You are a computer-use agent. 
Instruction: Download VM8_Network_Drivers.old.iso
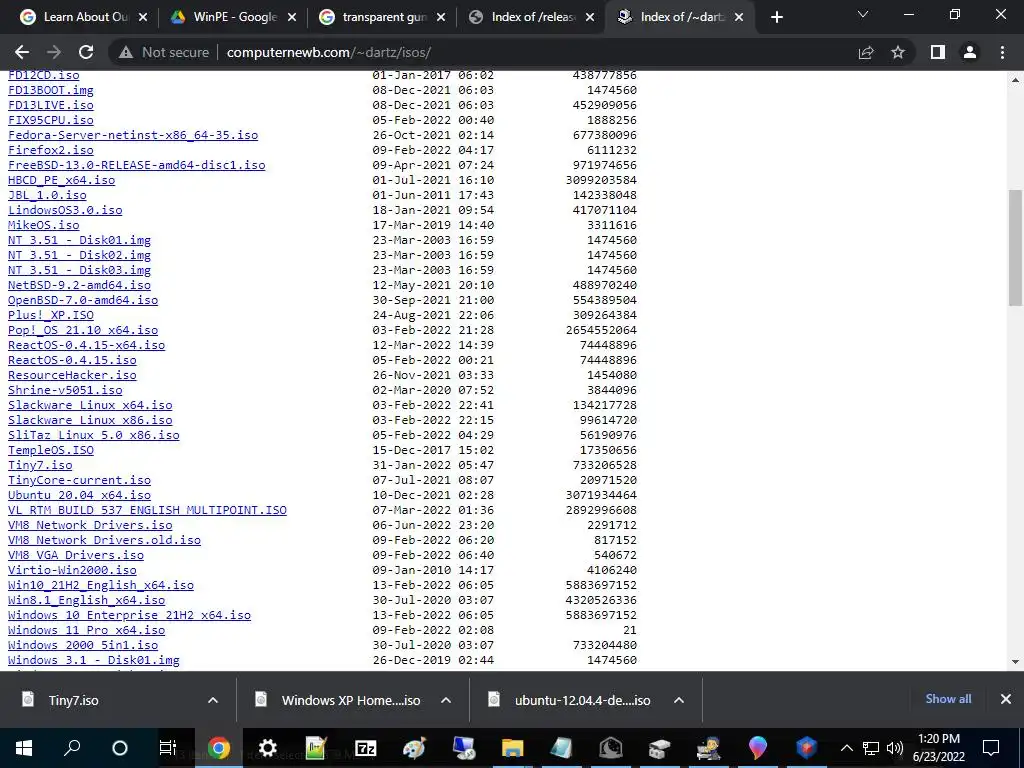(x=104, y=540)
